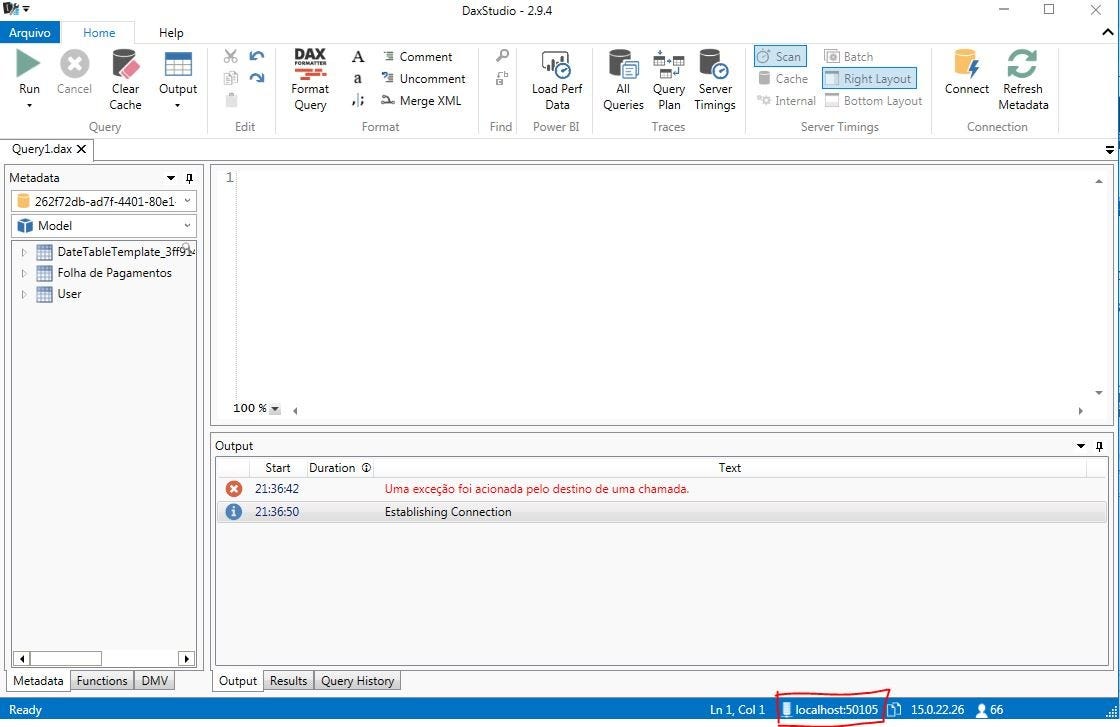Expand the Folha de Pagamentos table node
Image resolution: width=1120 pixels, height=727 pixels.
click(24, 273)
